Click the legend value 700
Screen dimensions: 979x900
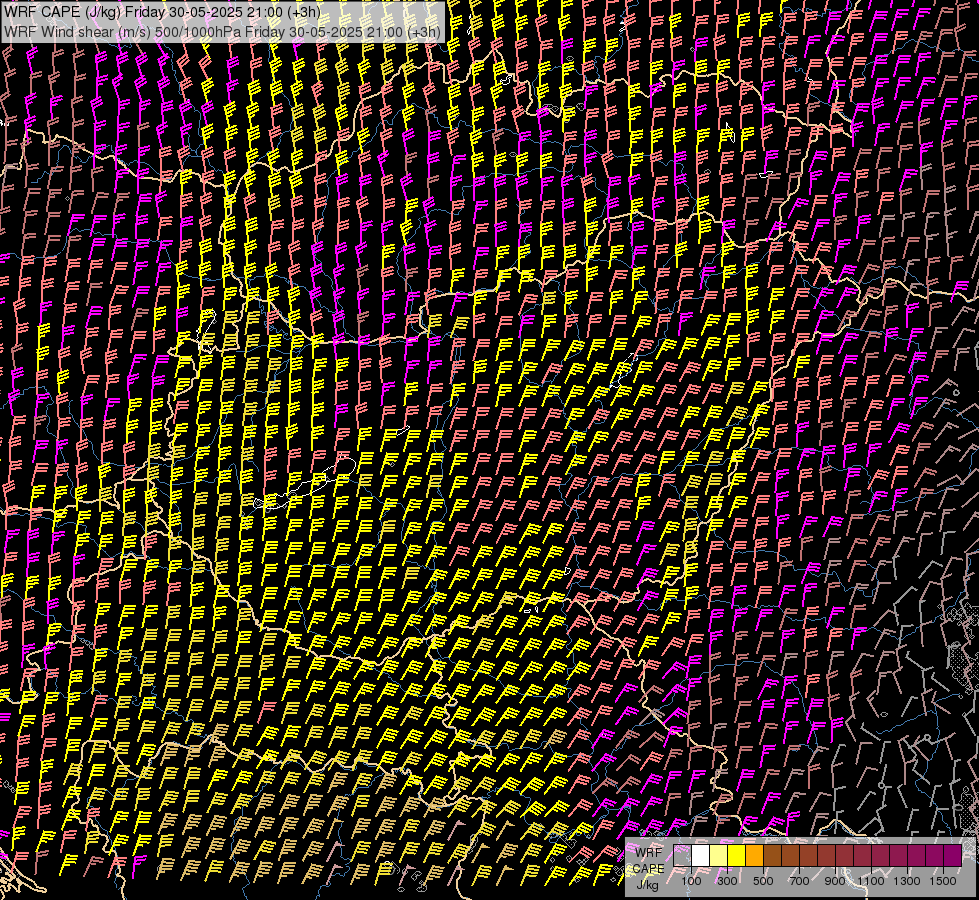[799, 881]
